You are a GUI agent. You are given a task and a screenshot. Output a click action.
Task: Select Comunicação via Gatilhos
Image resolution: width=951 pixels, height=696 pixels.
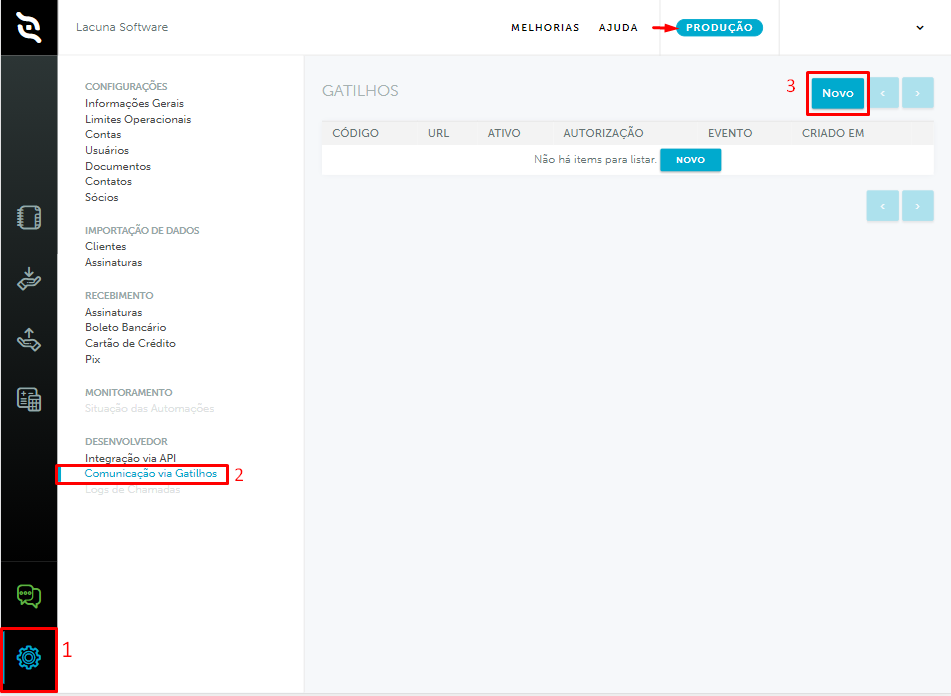150,473
